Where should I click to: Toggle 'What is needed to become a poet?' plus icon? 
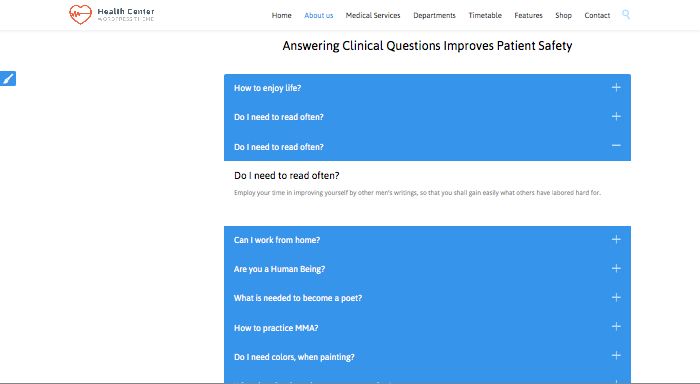[x=616, y=297]
